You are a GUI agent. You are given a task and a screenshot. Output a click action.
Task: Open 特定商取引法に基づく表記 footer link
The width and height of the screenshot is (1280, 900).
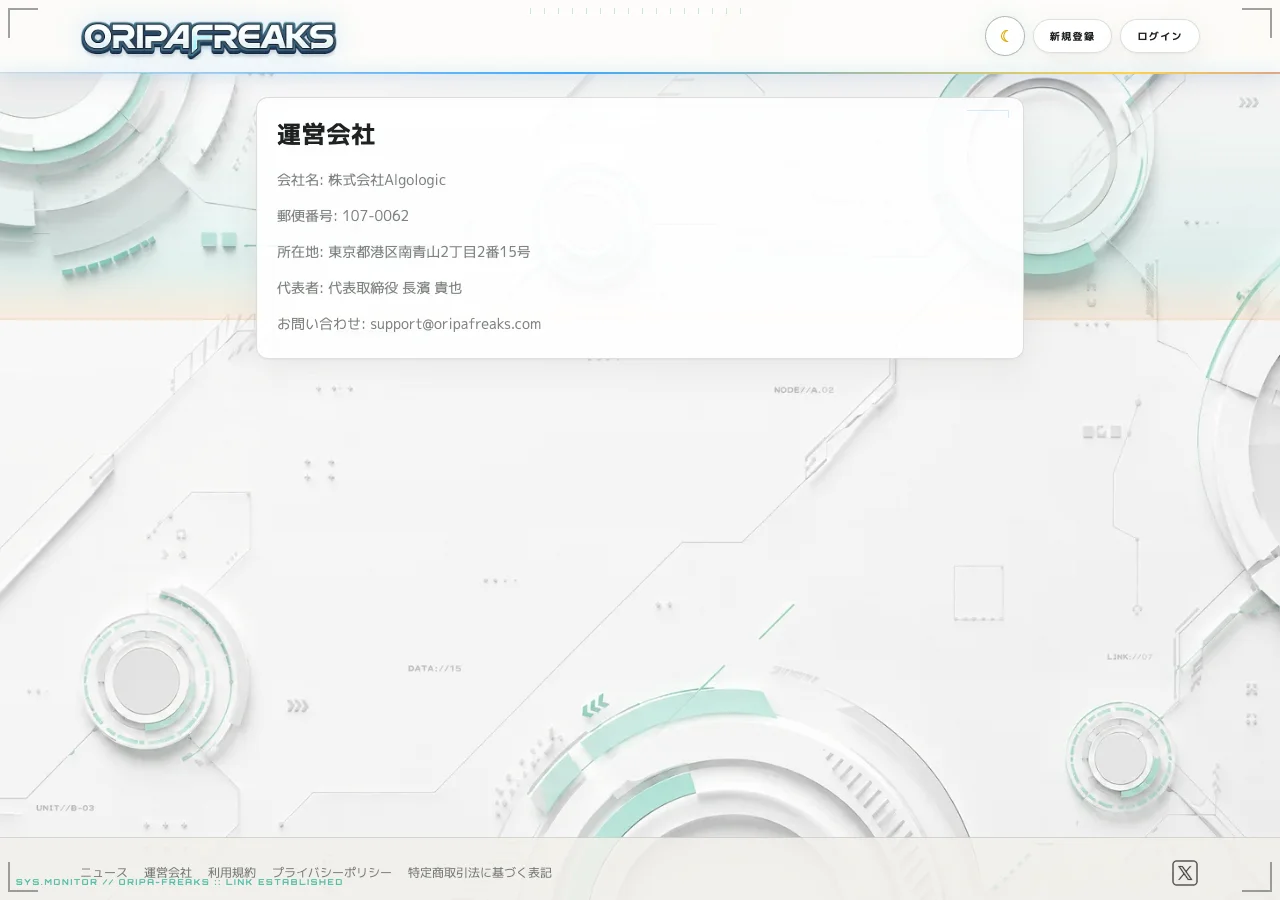(x=480, y=873)
